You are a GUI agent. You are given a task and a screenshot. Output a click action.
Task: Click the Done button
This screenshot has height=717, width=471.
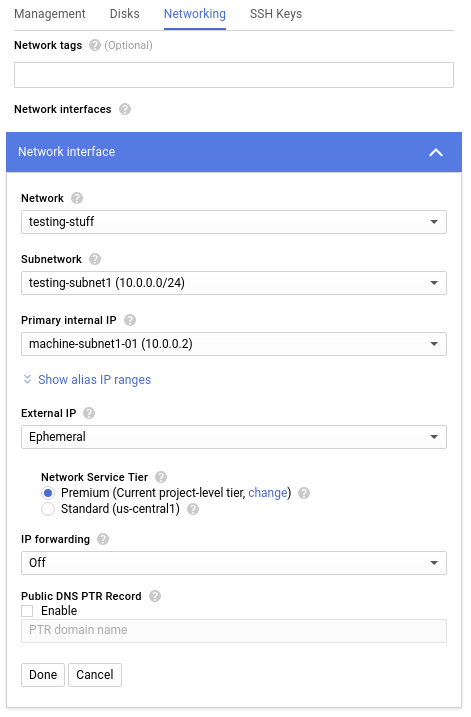[x=43, y=675]
